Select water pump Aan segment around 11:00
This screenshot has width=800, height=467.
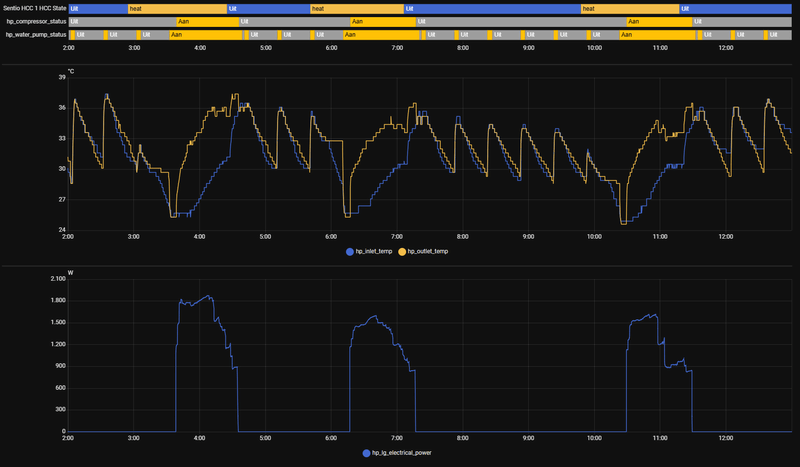(658, 35)
